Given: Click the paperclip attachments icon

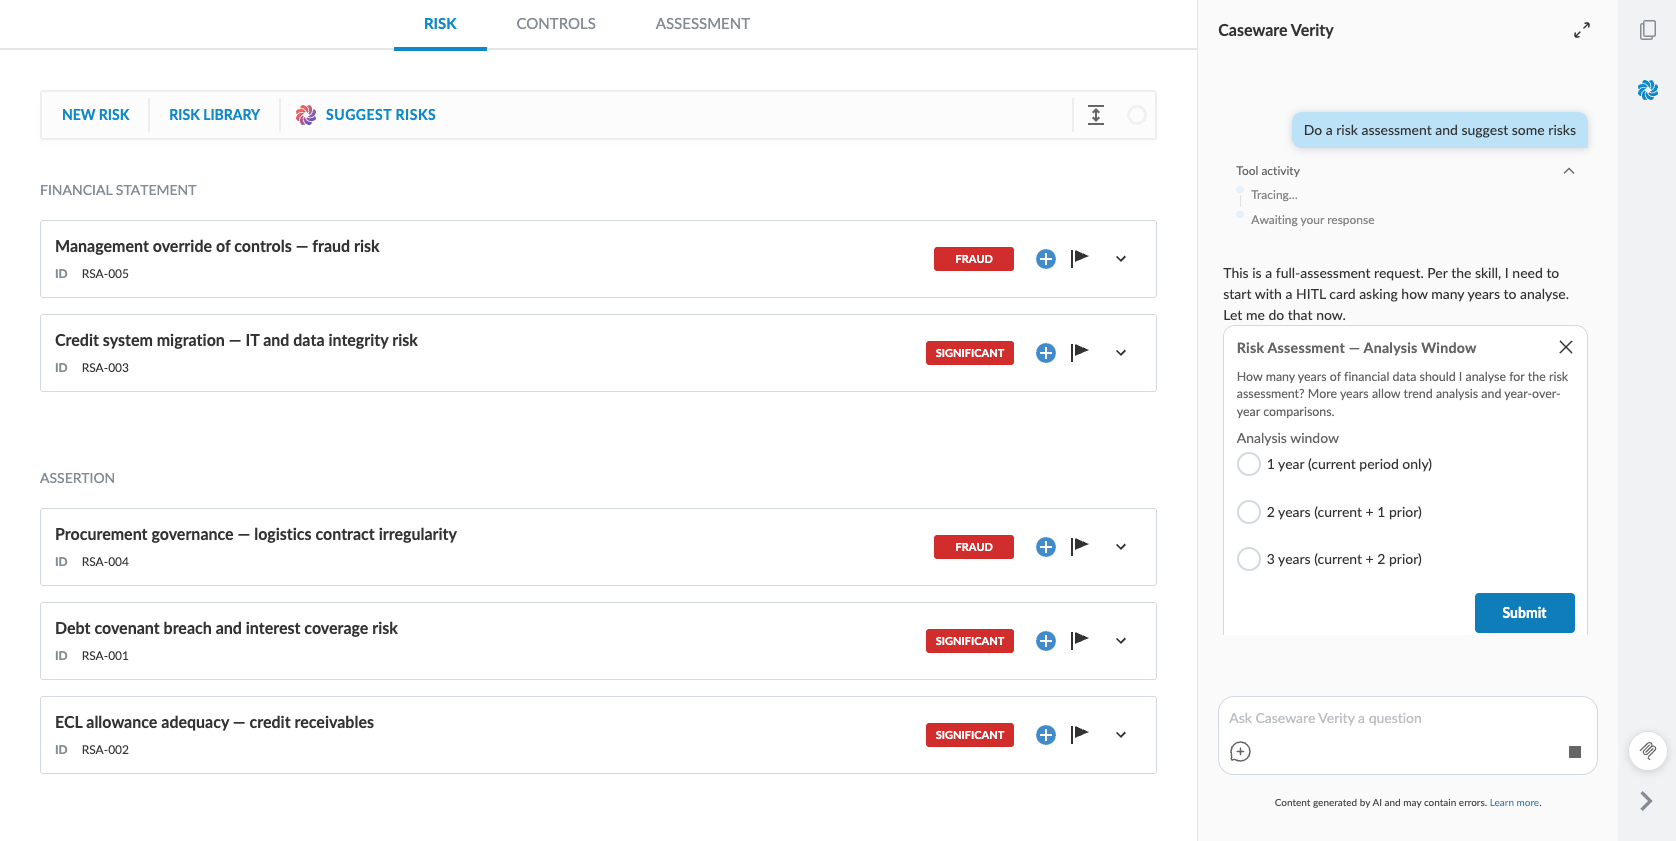Looking at the screenshot, I should point(1648,750).
